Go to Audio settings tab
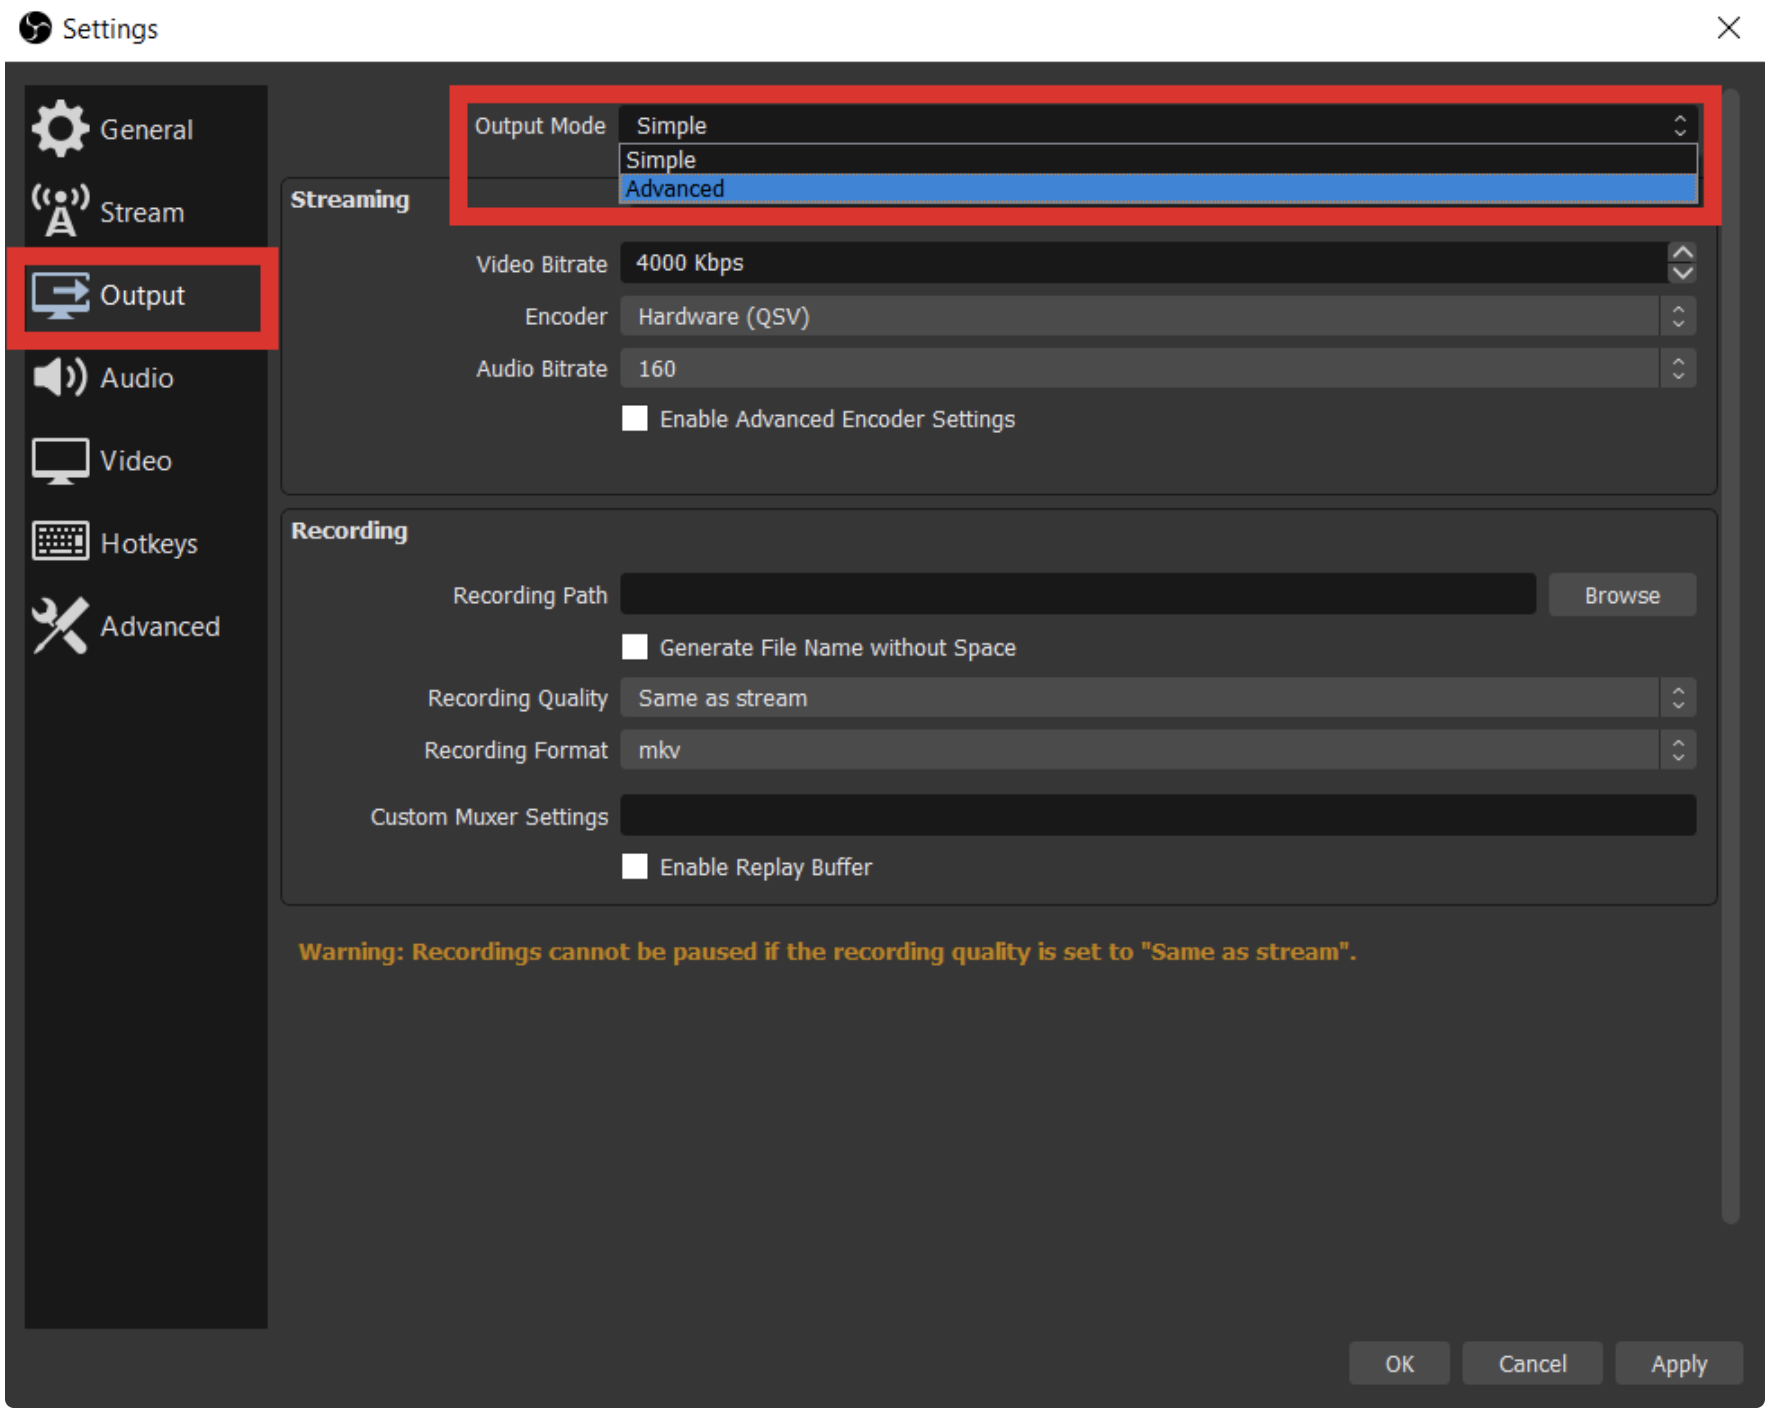Image resolution: width=1766 pixels, height=1408 pixels. pos(146,378)
